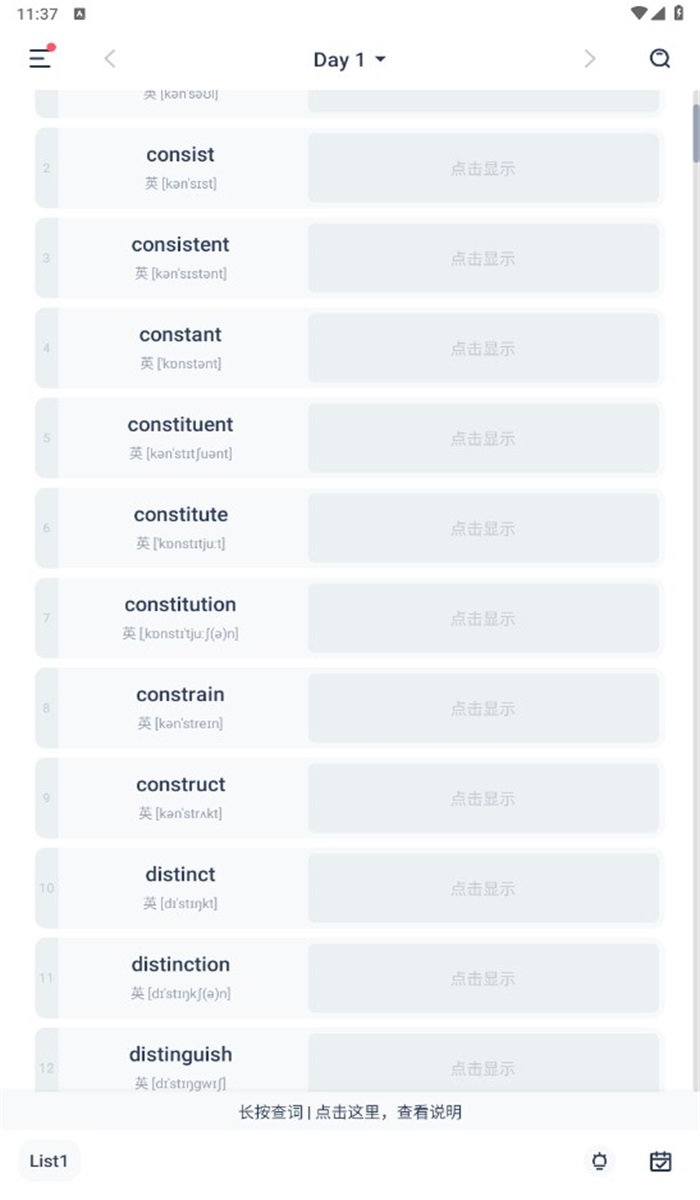The image size is (700, 1200).
Task: Open the search icon
Action: coord(660,59)
